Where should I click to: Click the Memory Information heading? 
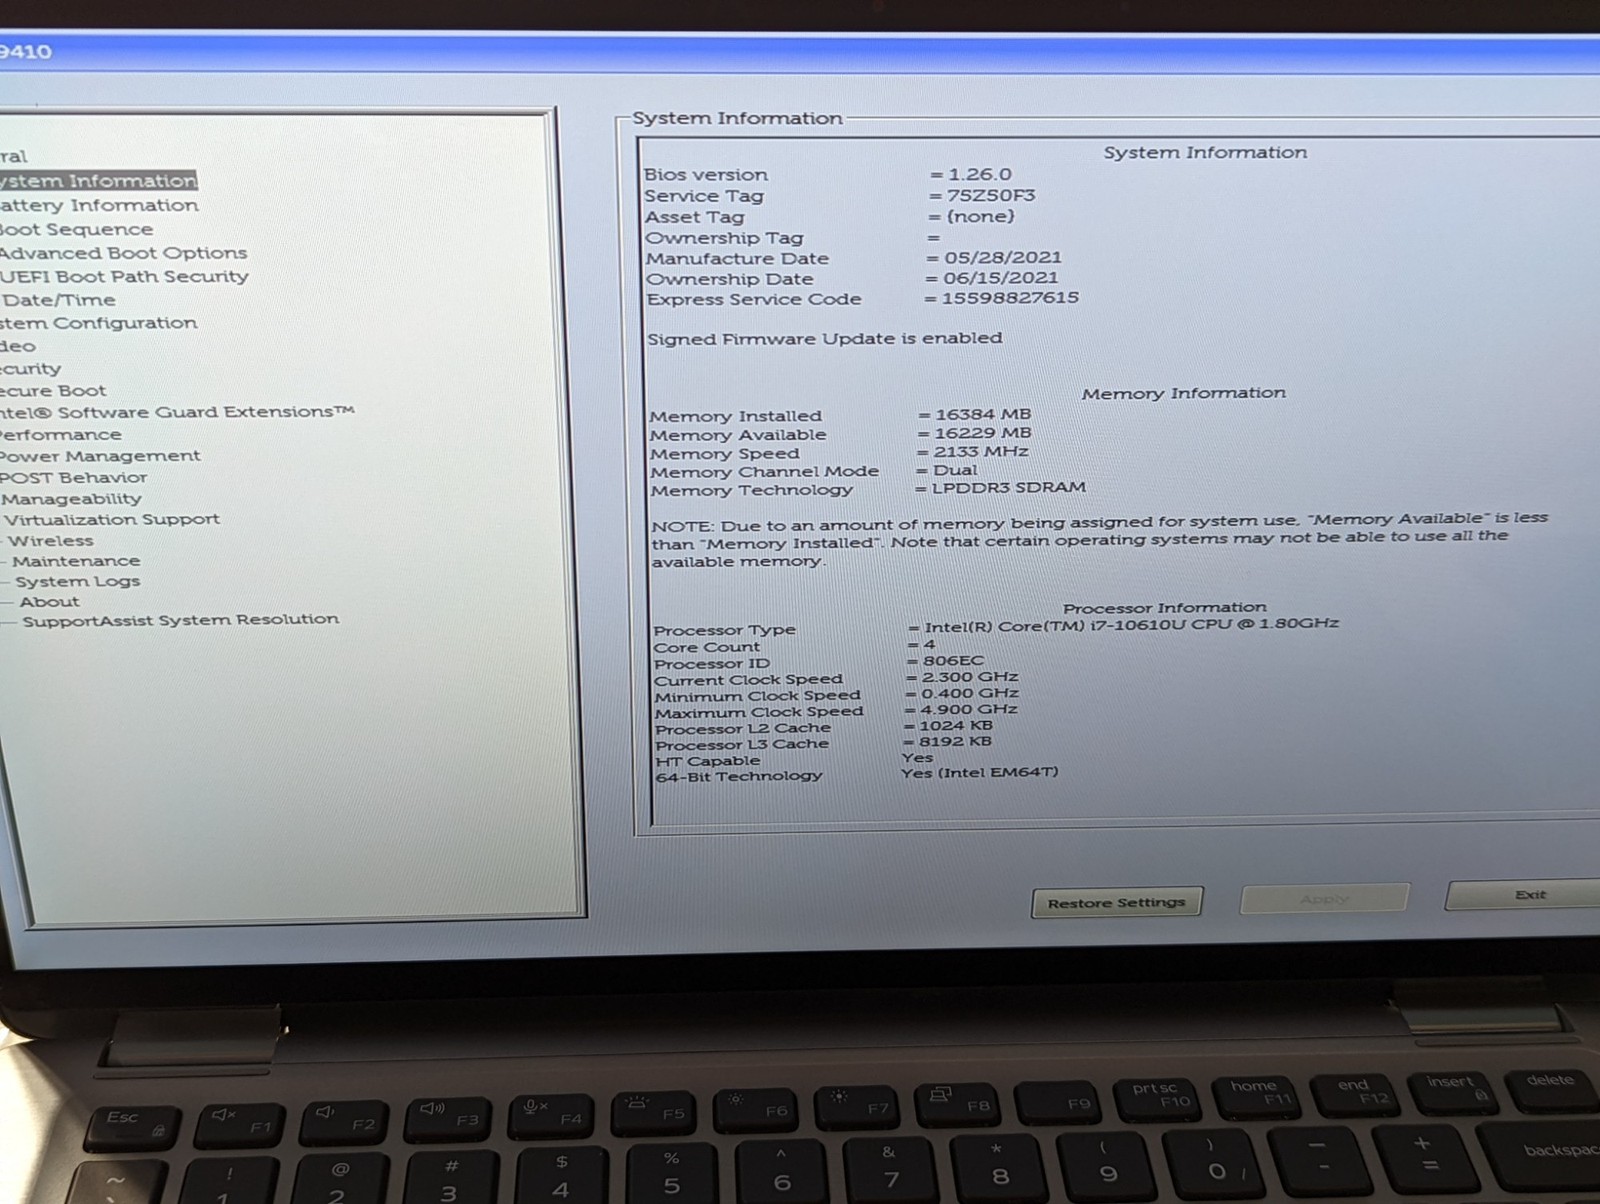tap(1183, 393)
